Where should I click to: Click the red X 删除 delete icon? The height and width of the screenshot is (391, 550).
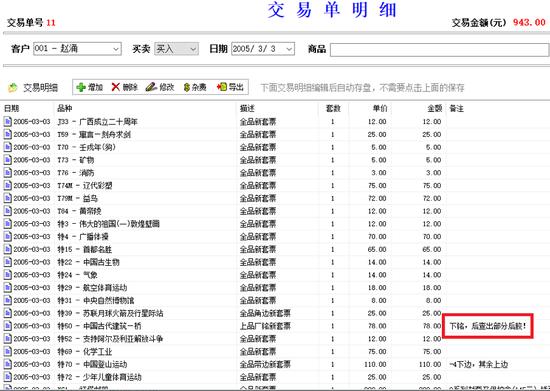pyautogui.click(x=116, y=87)
